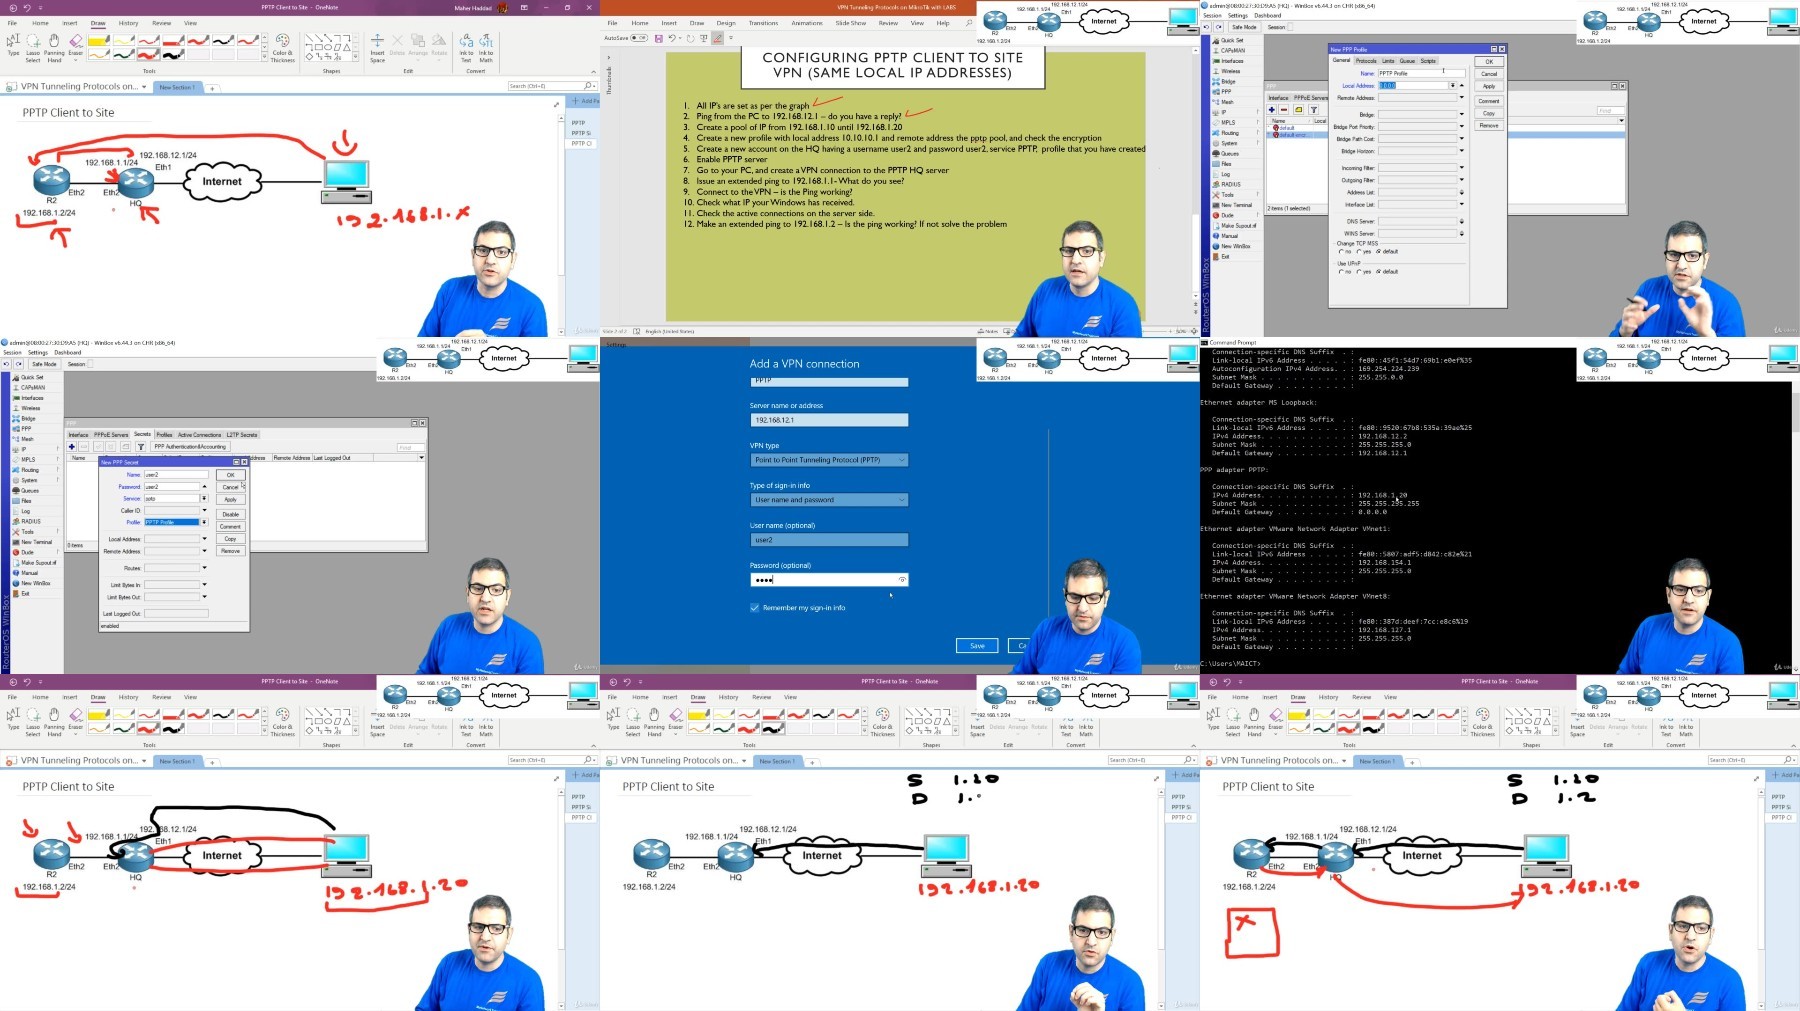The width and height of the screenshot is (1800, 1011).
Task: Open Service dropdown in New PPP Secret
Action: coord(204,499)
